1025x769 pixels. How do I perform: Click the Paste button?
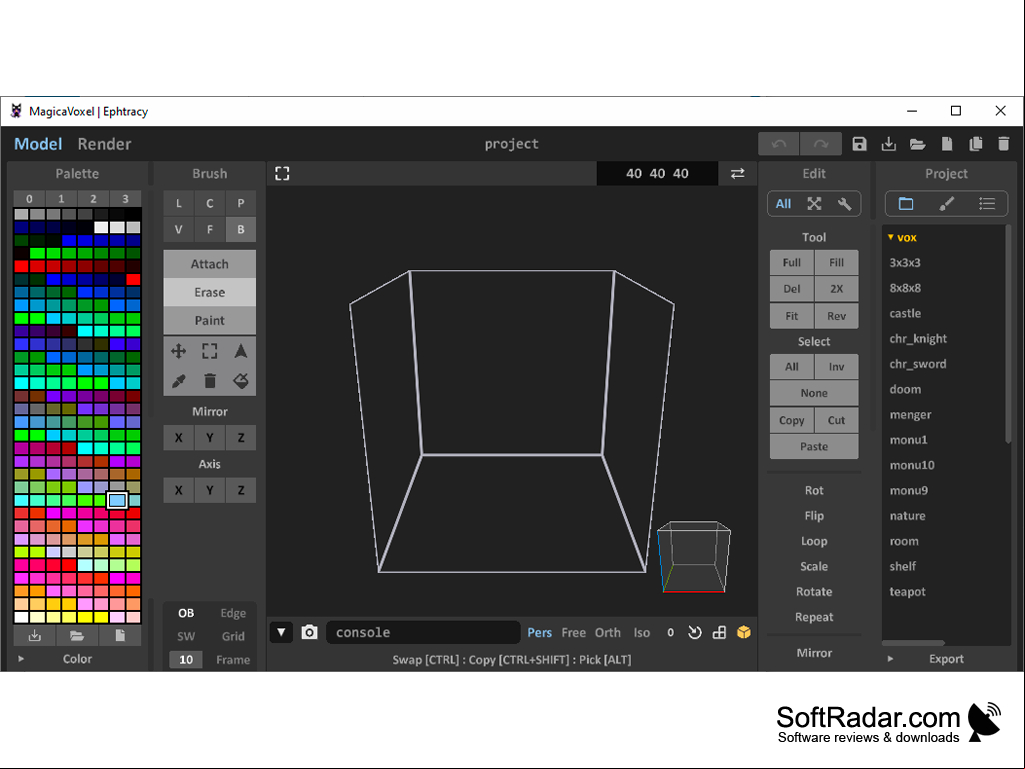click(814, 447)
